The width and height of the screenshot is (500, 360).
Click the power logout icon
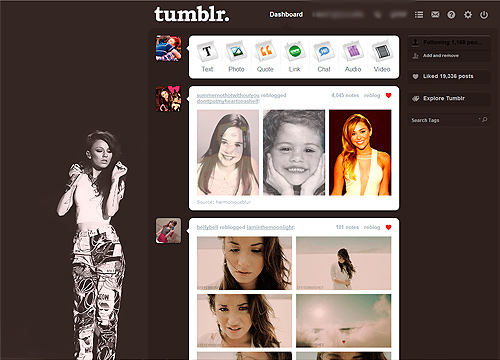click(x=484, y=15)
